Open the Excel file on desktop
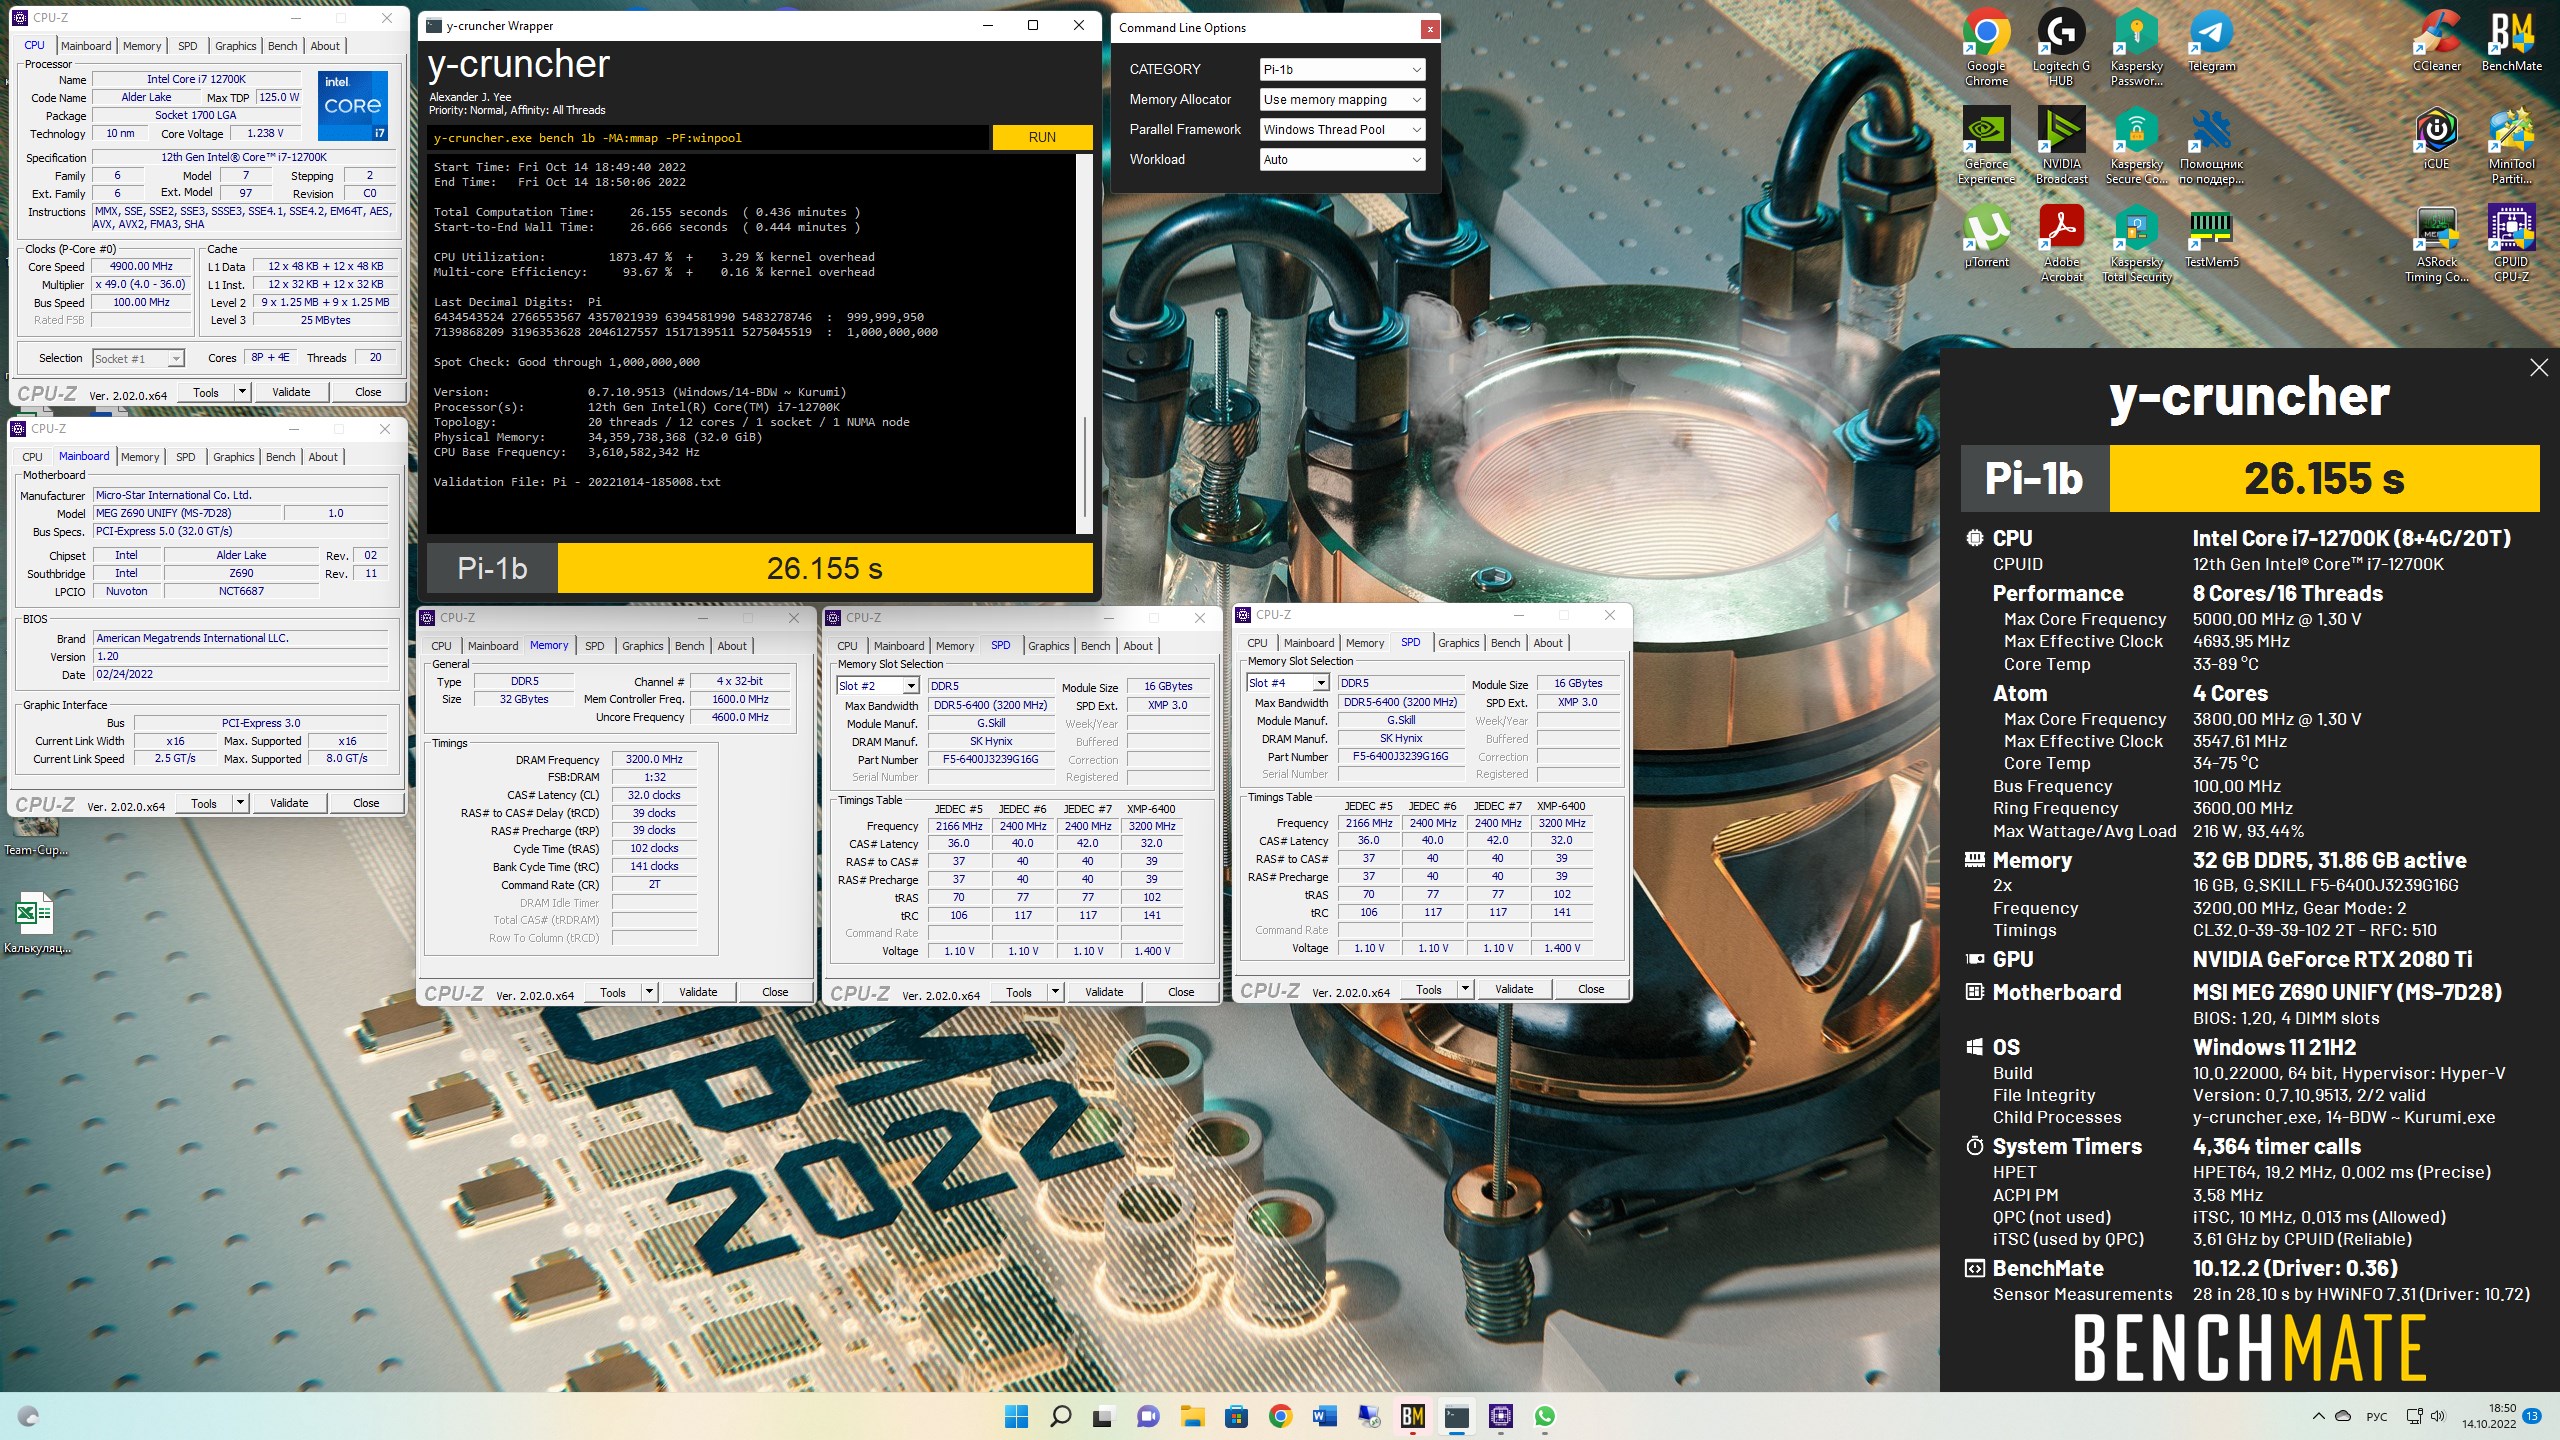This screenshot has height=1440, width=2560. (36, 922)
